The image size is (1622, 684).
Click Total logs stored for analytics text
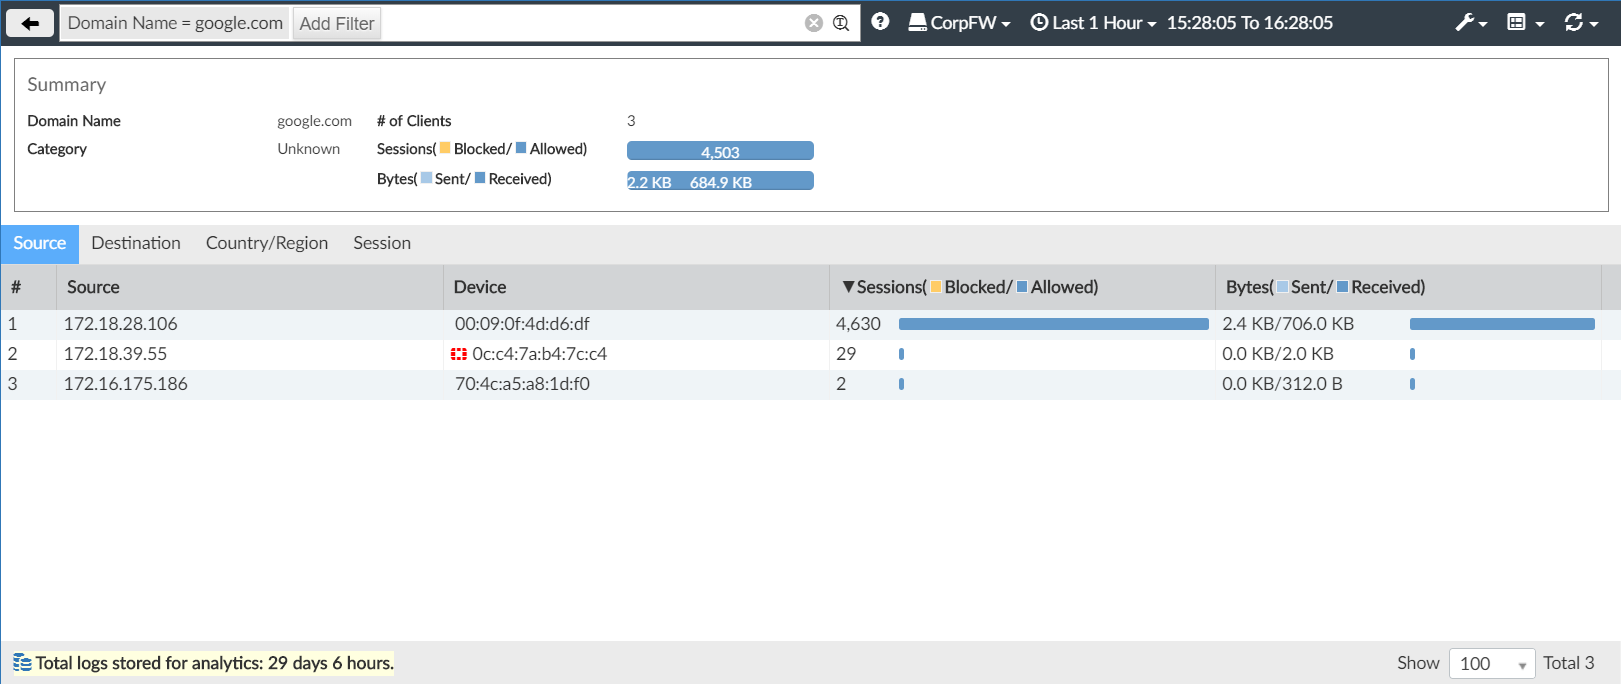point(215,663)
